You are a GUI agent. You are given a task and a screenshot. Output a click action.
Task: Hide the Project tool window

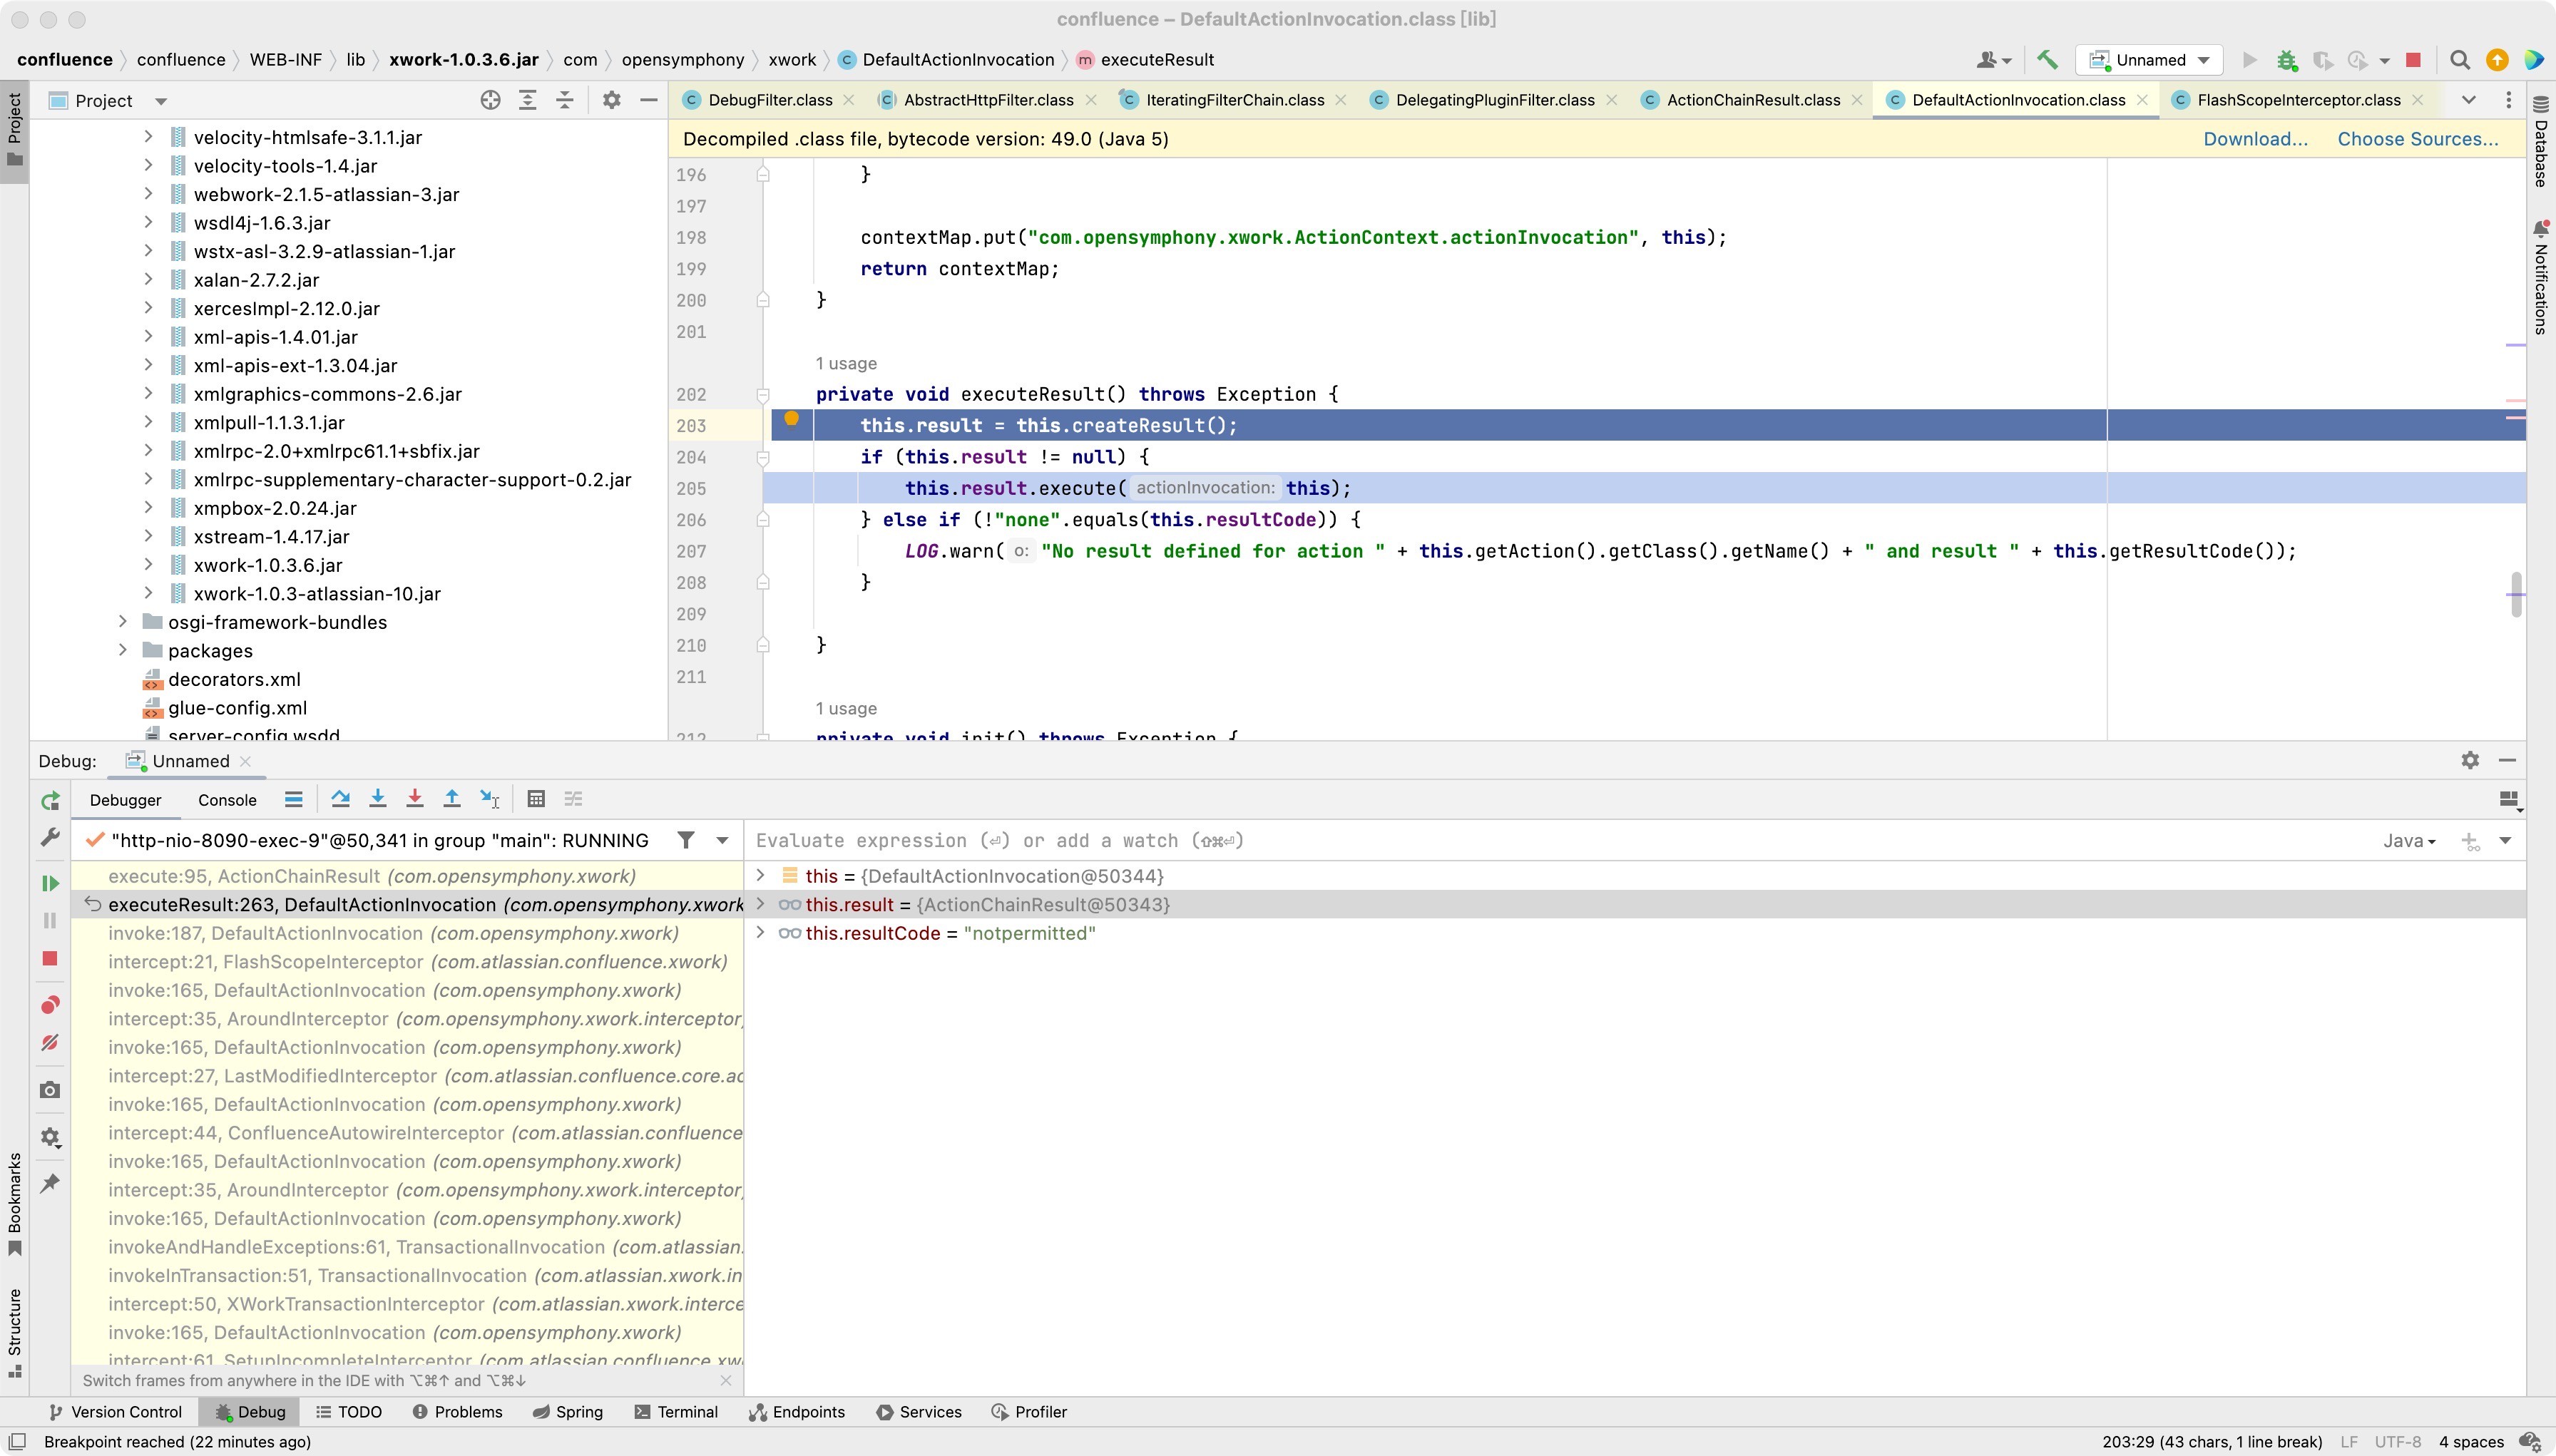(649, 100)
